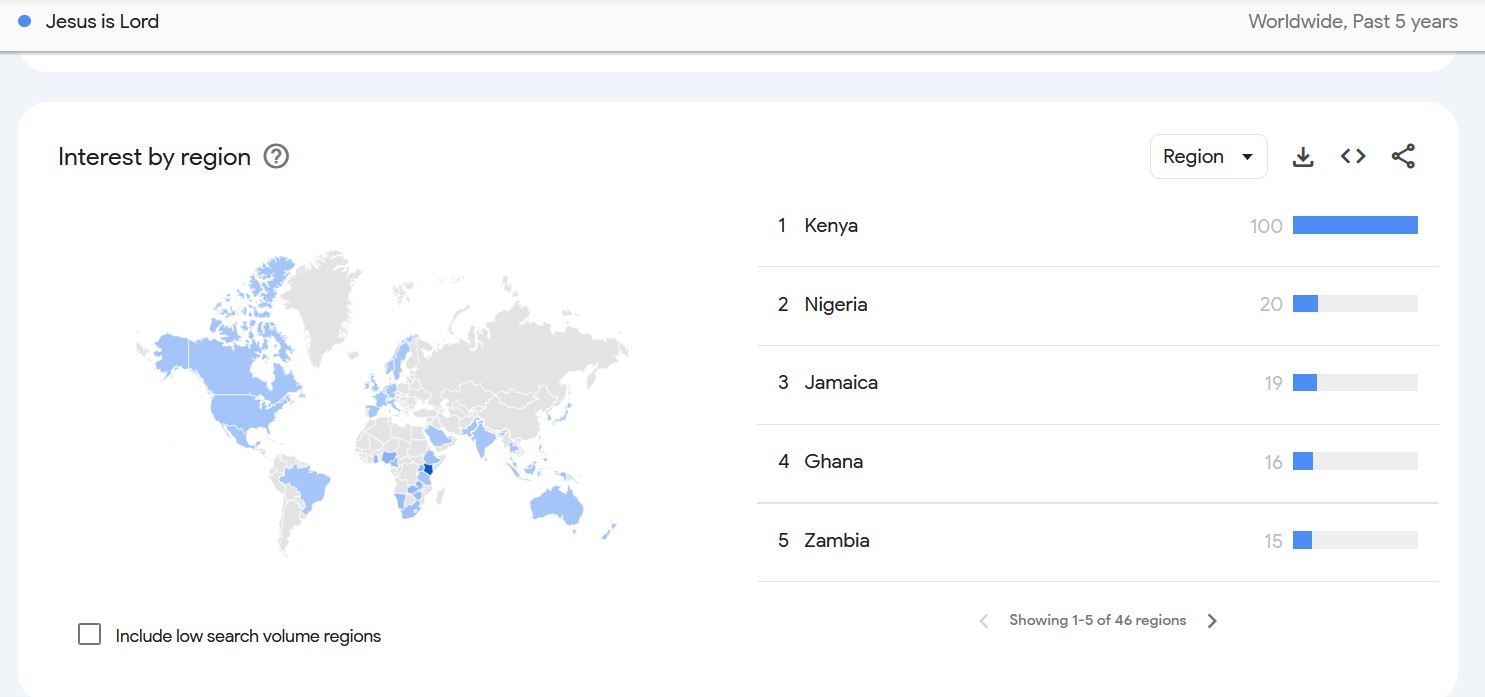
Task: Click the blue dot beside Jesus is Lord
Action: pos(25,21)
